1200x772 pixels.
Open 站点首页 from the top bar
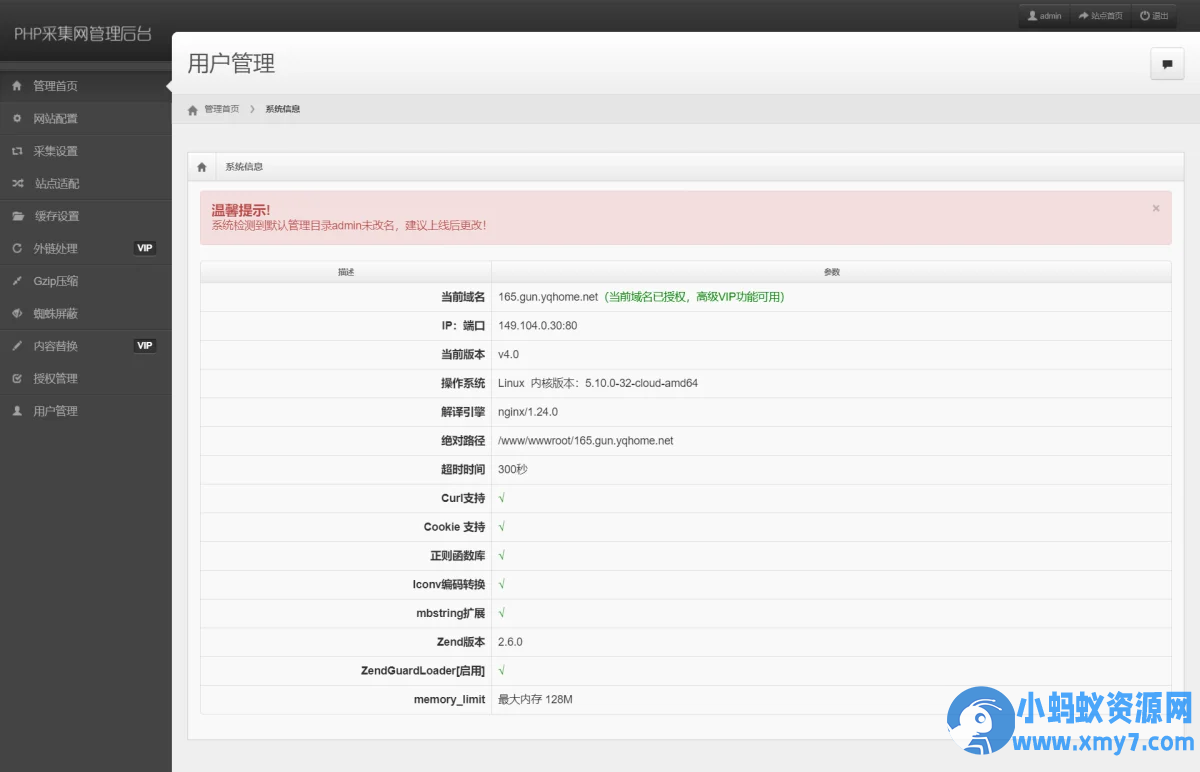(1101, 15)
